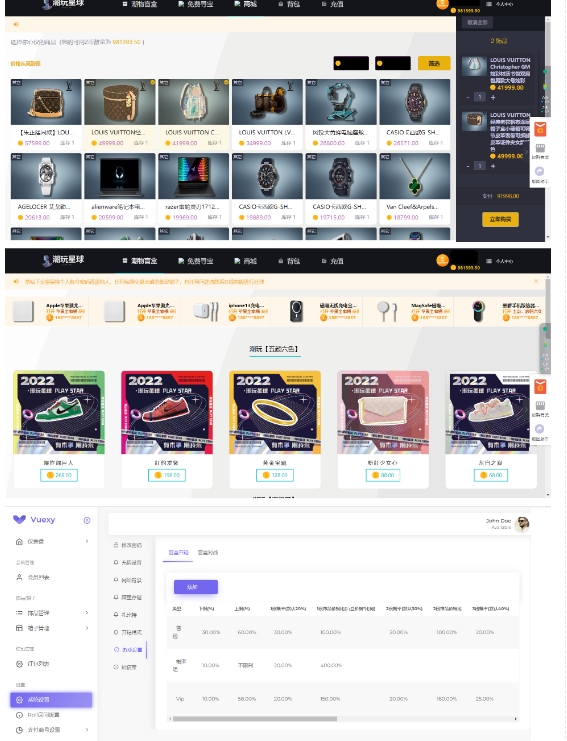Select the highlighted purple gear settings item

pos(51,700)
